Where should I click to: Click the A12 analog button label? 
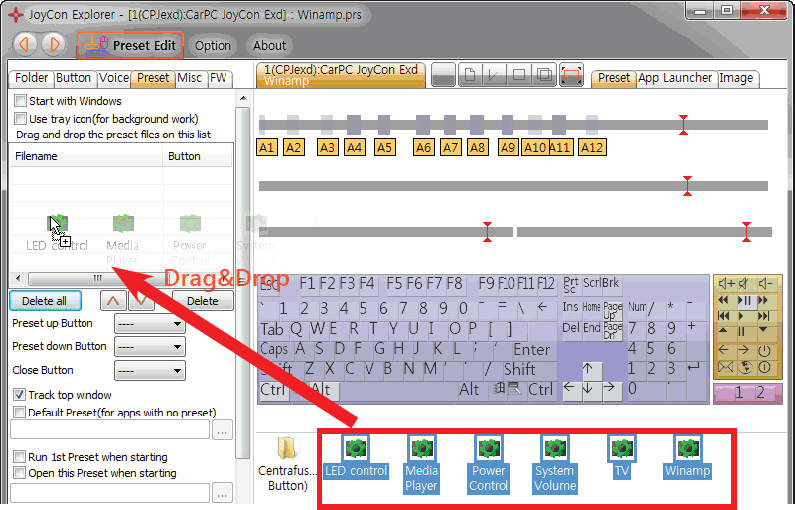pos(592,148)
